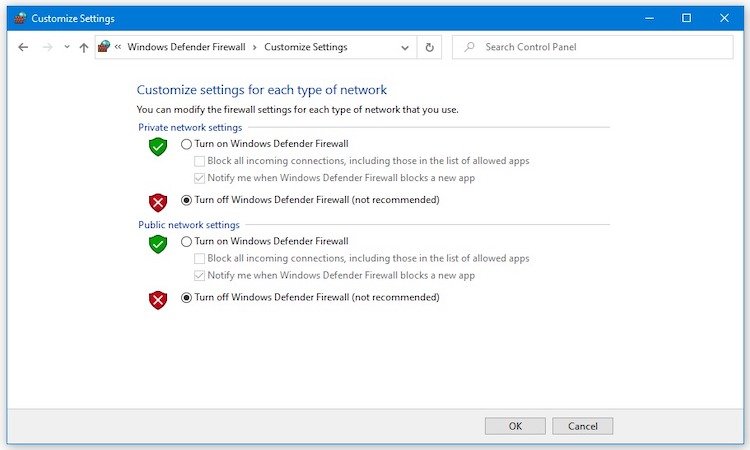This screenshot has width=750, height=450.
Task: Refresh the Customize Settings page
Action: 430,47
